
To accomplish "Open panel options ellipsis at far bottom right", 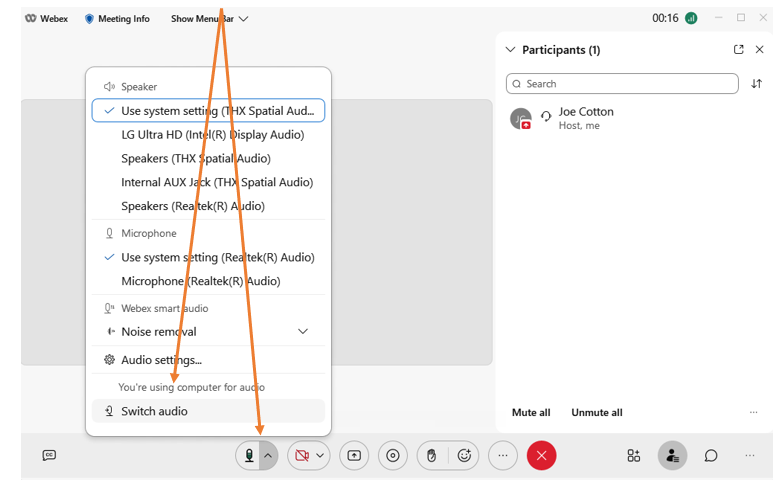I will [750, 455].
